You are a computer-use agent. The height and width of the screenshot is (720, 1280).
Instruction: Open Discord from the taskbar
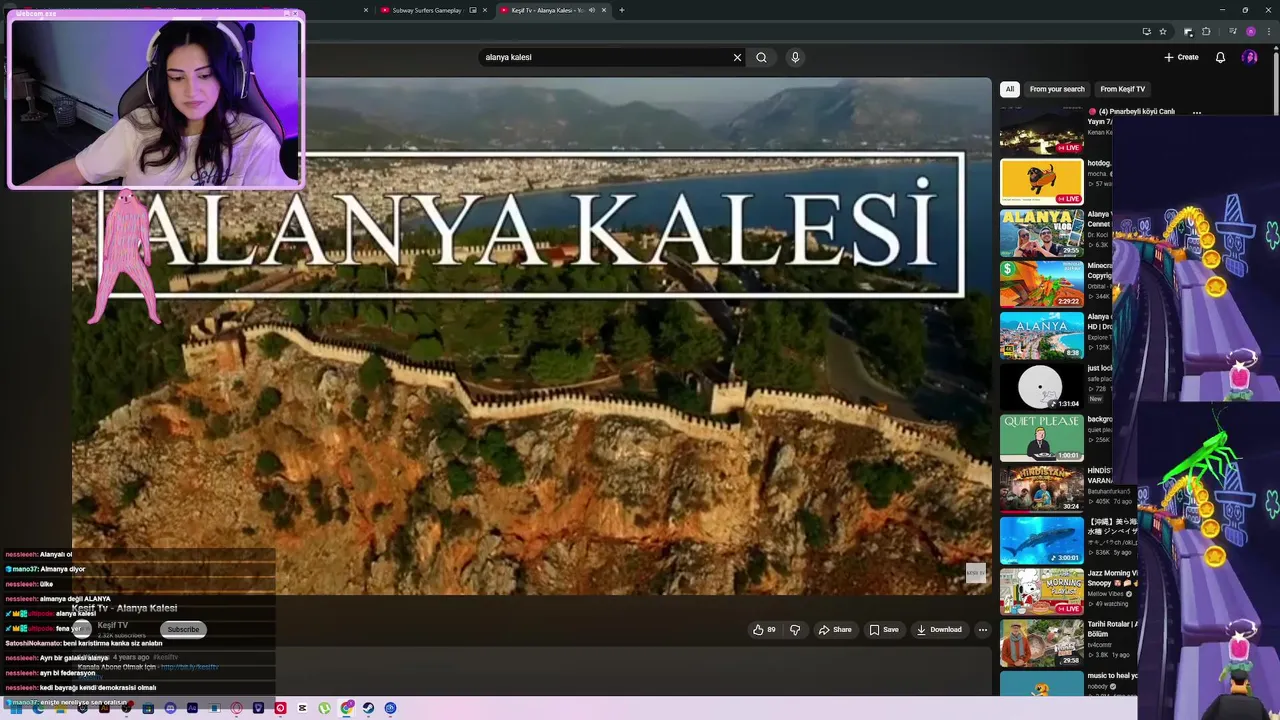170,708
